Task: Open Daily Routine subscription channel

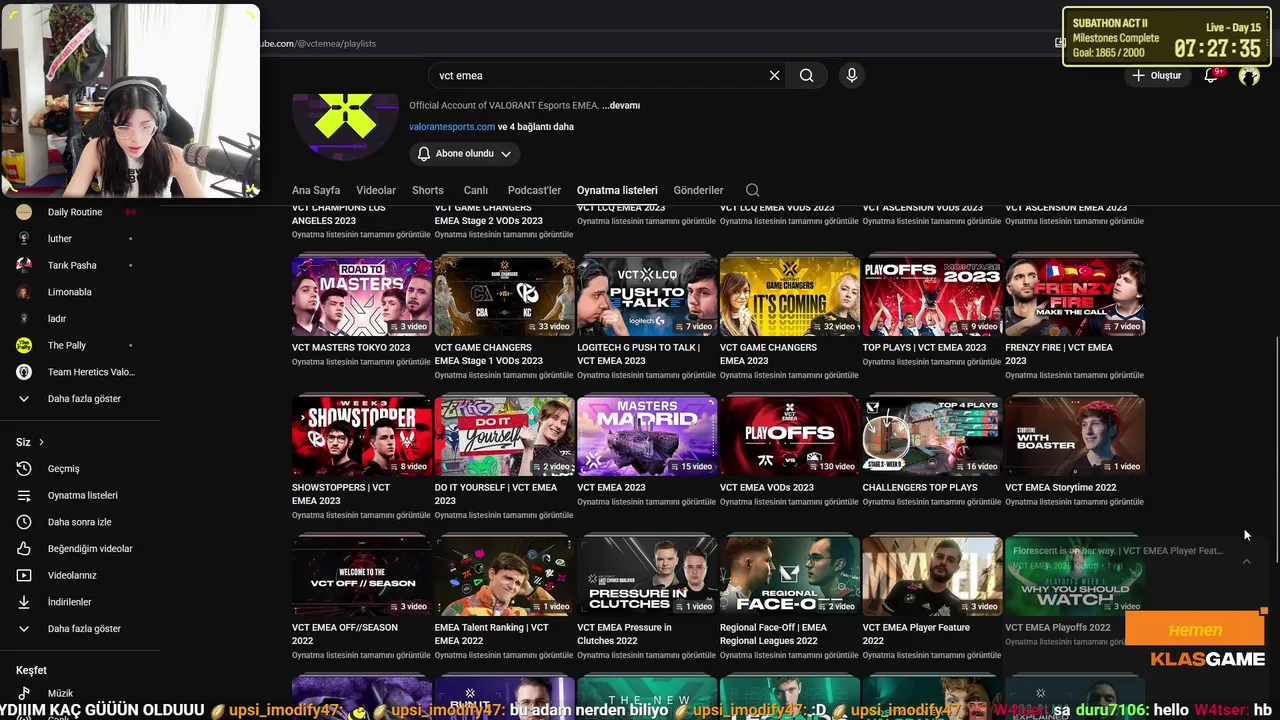Action: click(x=75, y=212)
